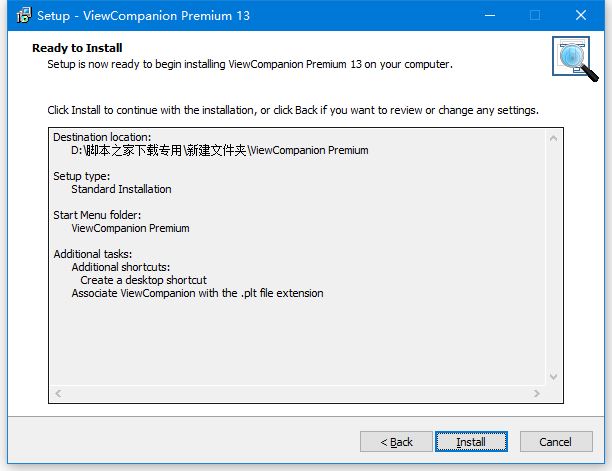Screen dimensions: 612x471
Task: Click the setup installer icon in title bar
Action: coord(24,15)
